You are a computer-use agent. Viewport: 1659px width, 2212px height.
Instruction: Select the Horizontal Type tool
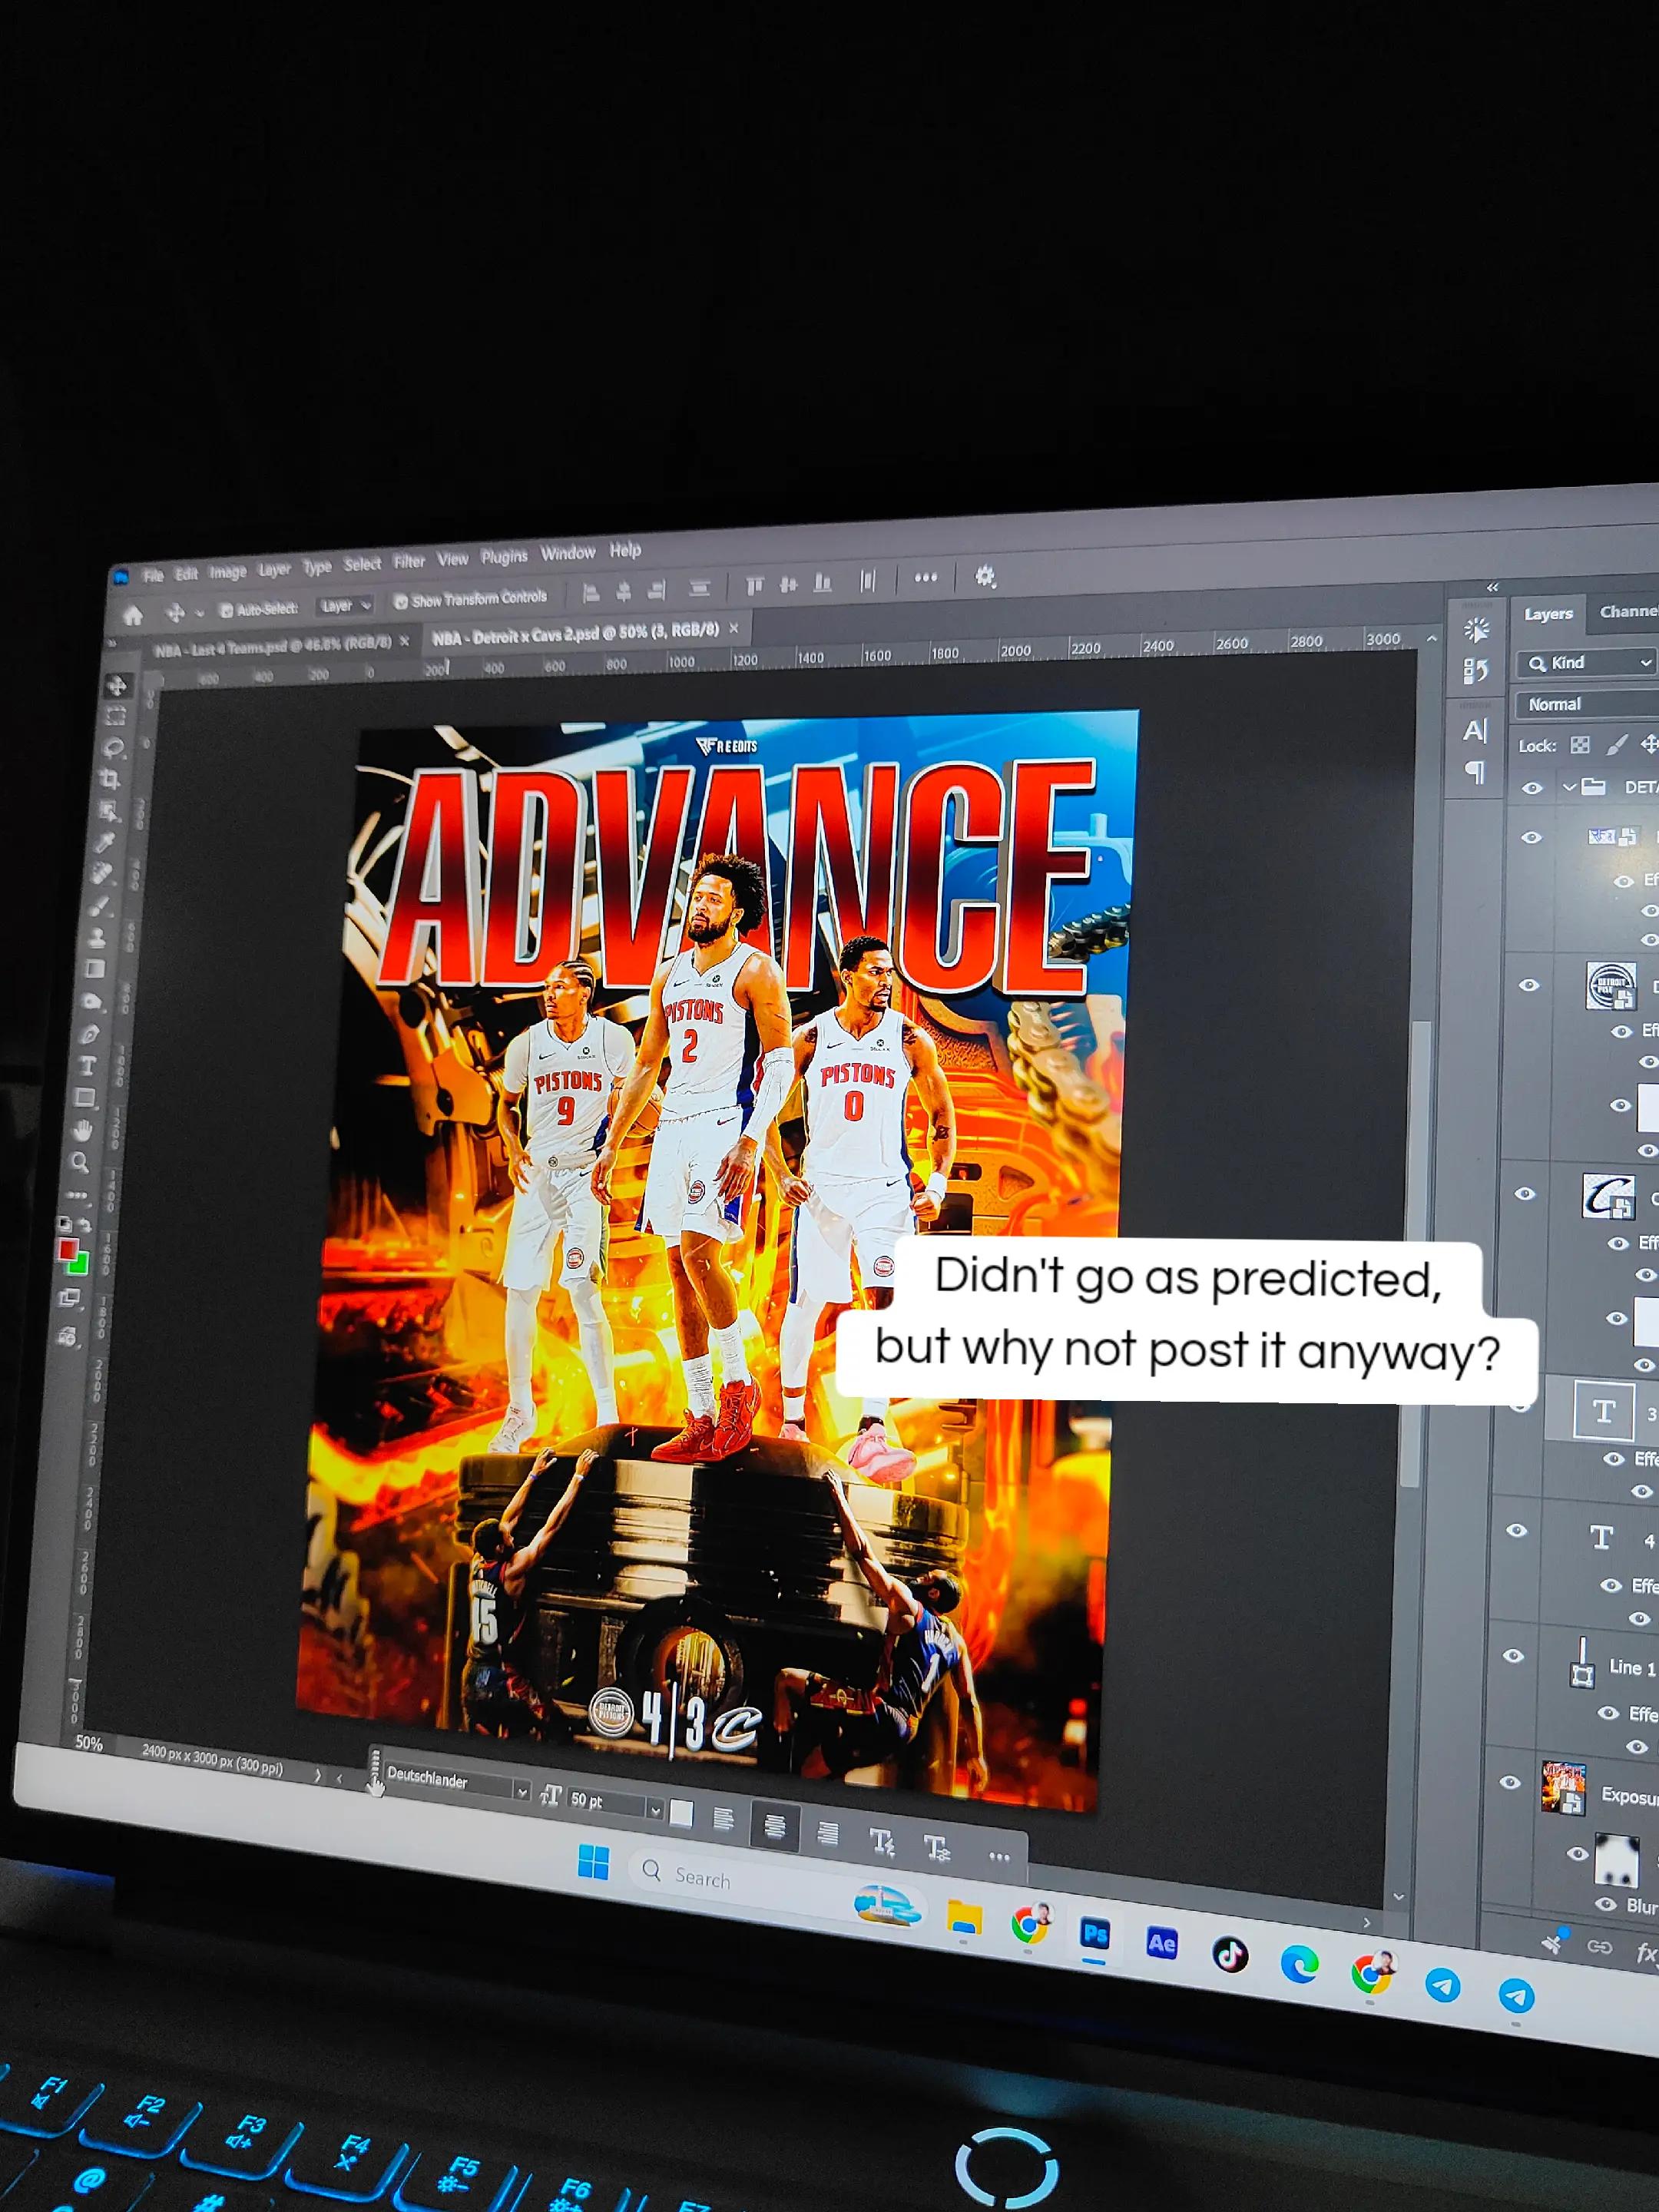point(88,1066)
